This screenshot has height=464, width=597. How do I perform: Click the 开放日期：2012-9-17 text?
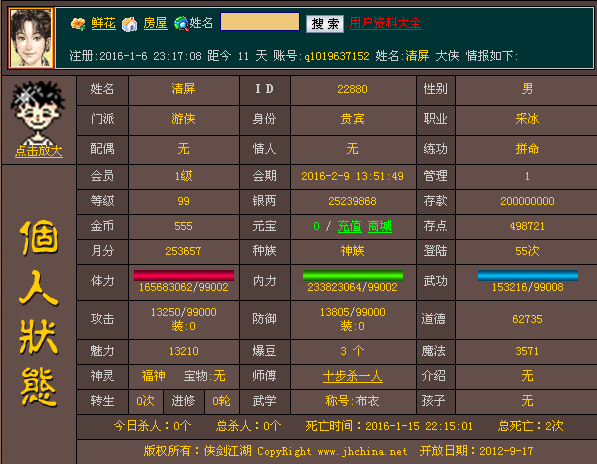tap(476, 451)
